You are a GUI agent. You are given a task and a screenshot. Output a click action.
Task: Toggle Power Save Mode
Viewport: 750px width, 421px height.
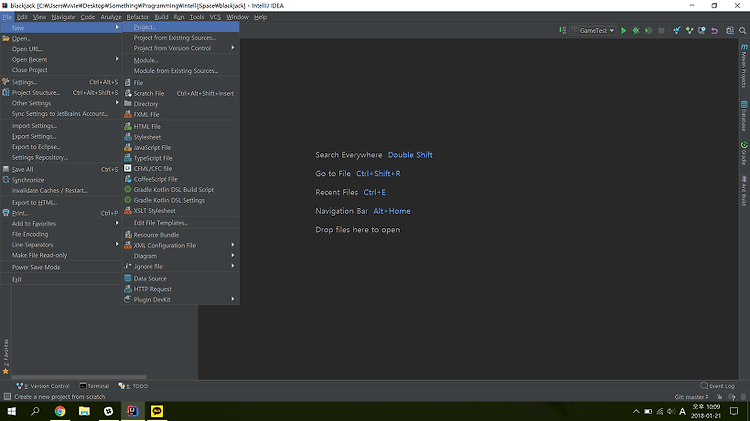tap(61, 267)
